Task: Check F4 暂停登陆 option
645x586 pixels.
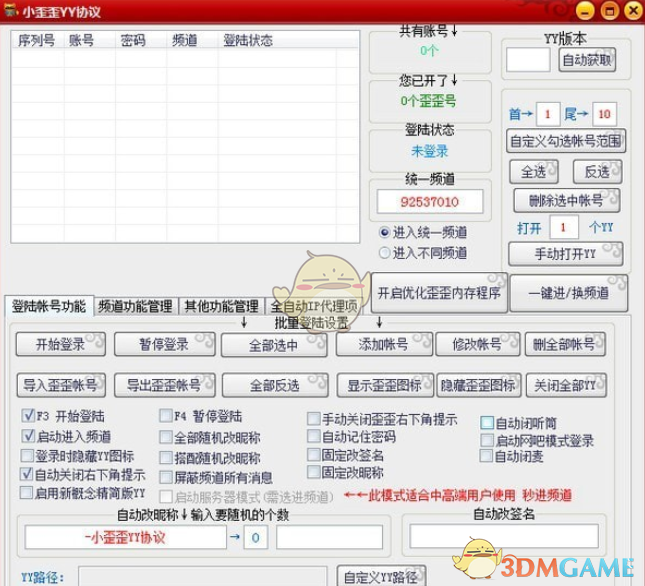Action: coord(166,416)
